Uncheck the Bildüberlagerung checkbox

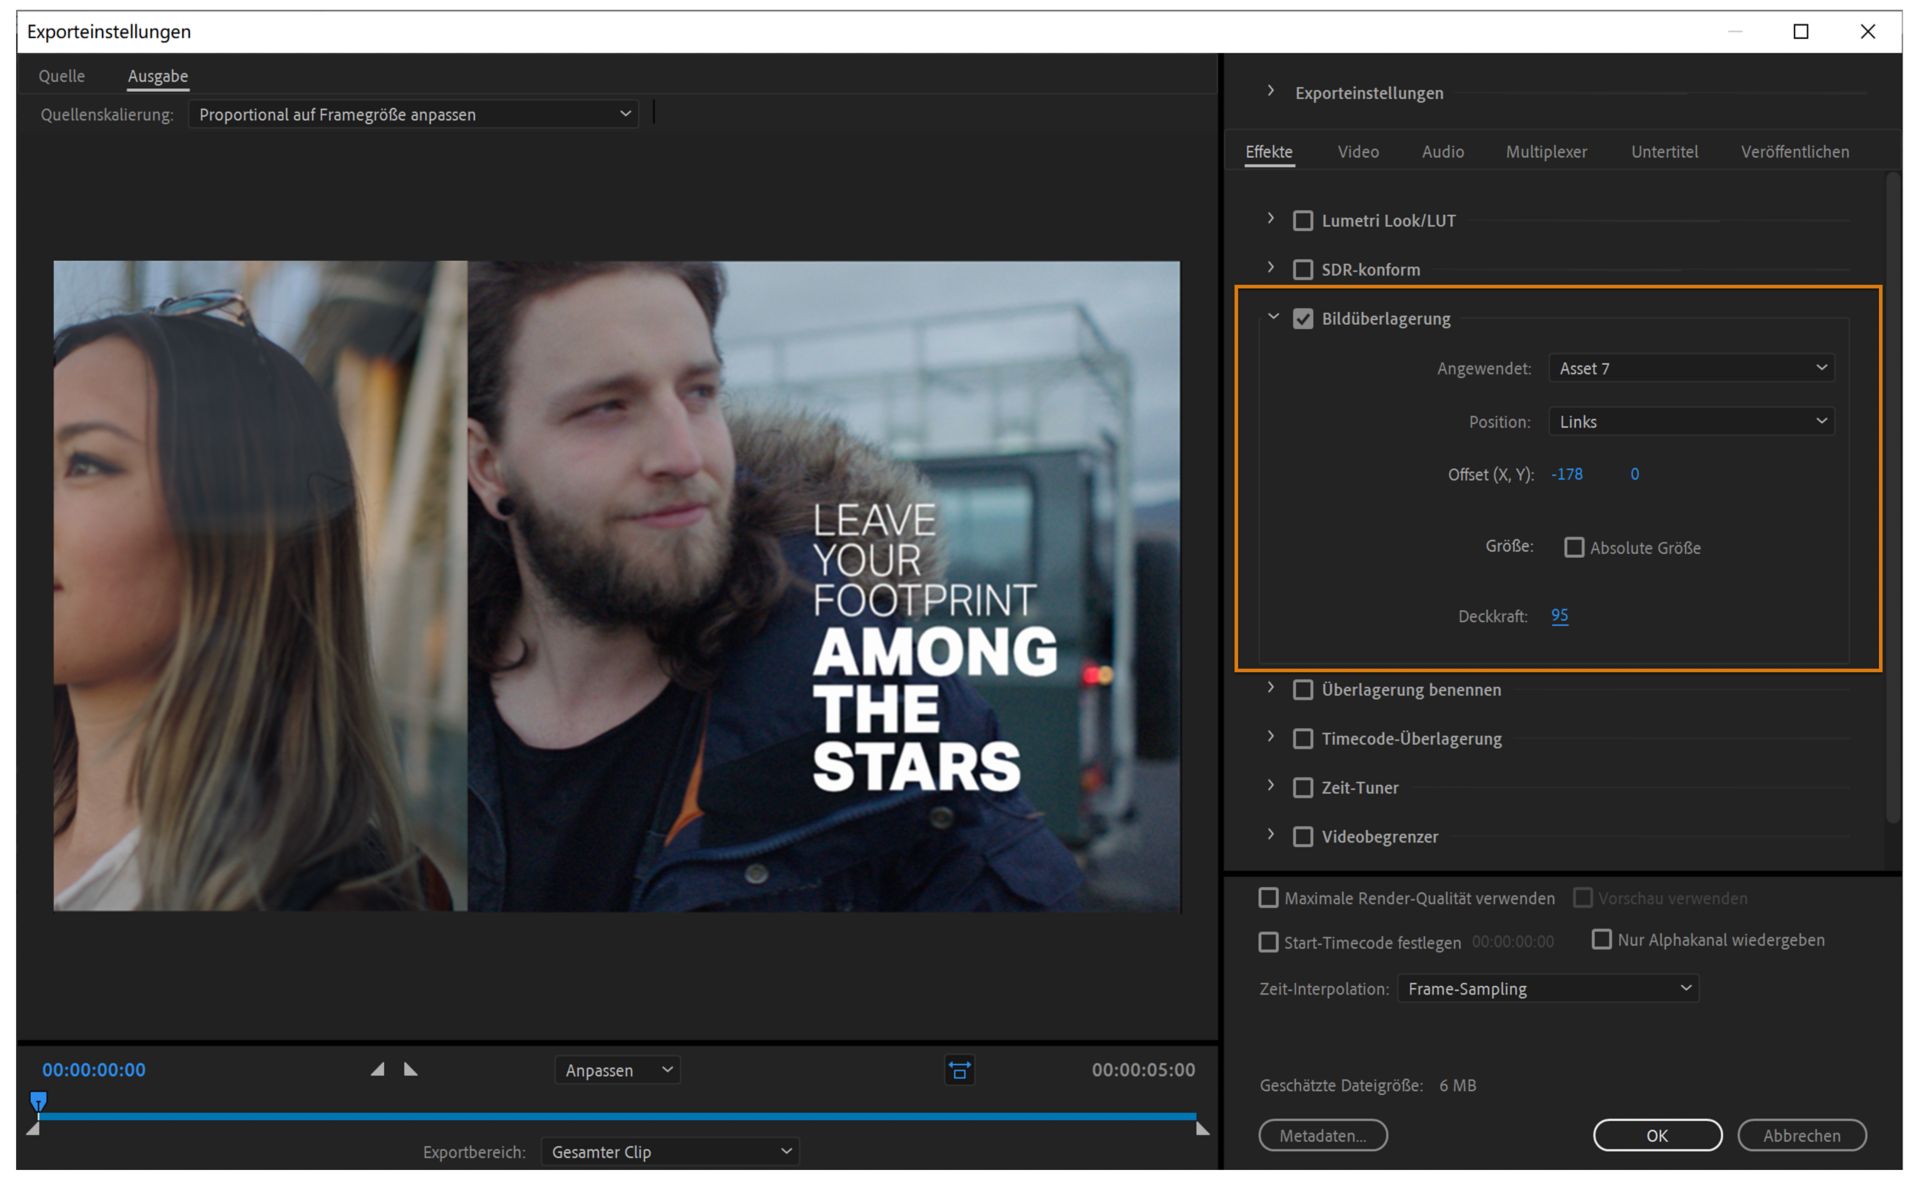coord(1303,319)
